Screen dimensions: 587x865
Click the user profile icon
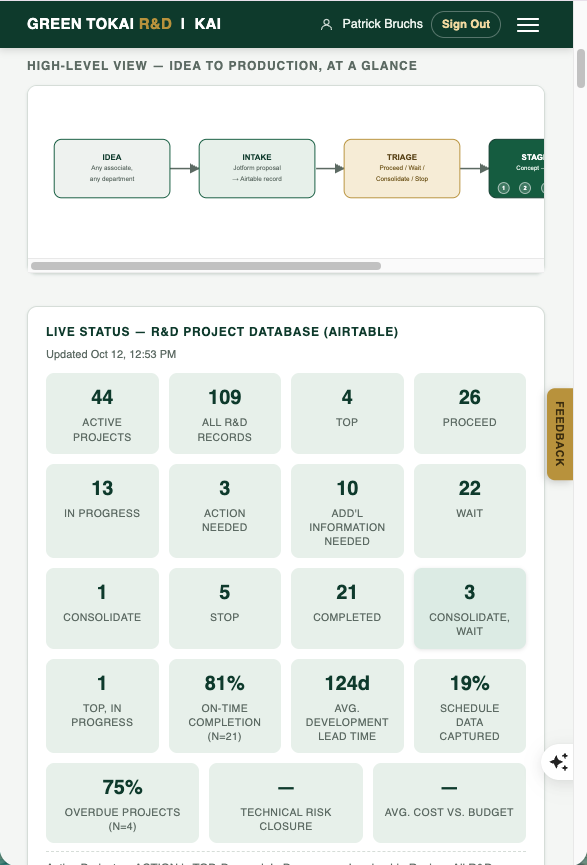tap(327, 25)
